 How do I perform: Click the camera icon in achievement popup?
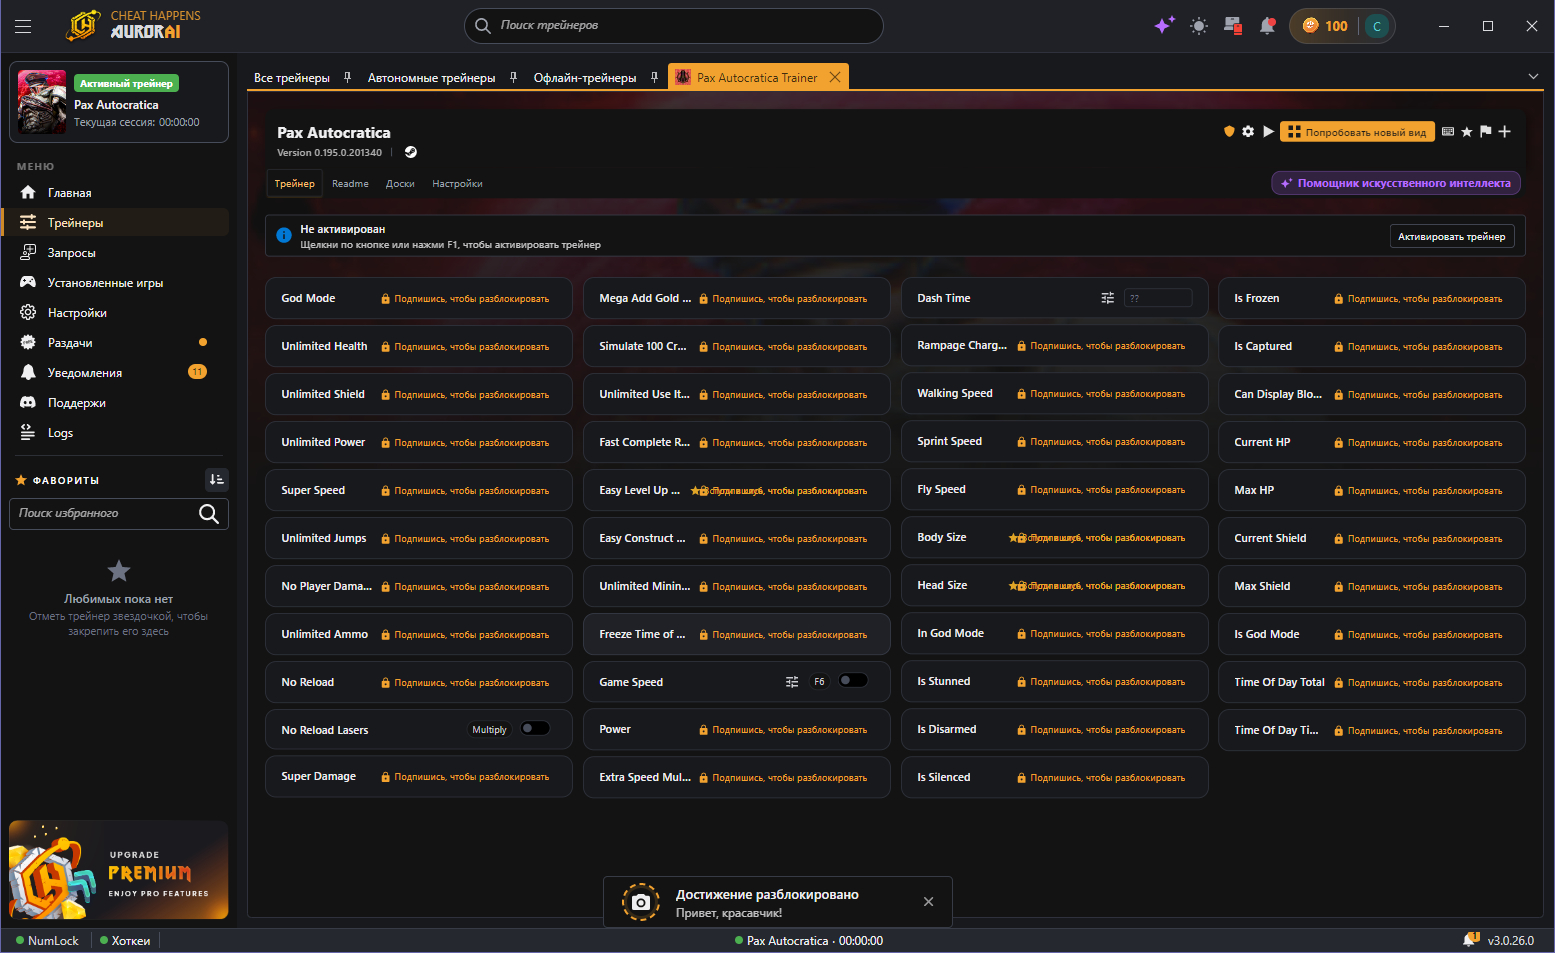click(x=641, y=902)
